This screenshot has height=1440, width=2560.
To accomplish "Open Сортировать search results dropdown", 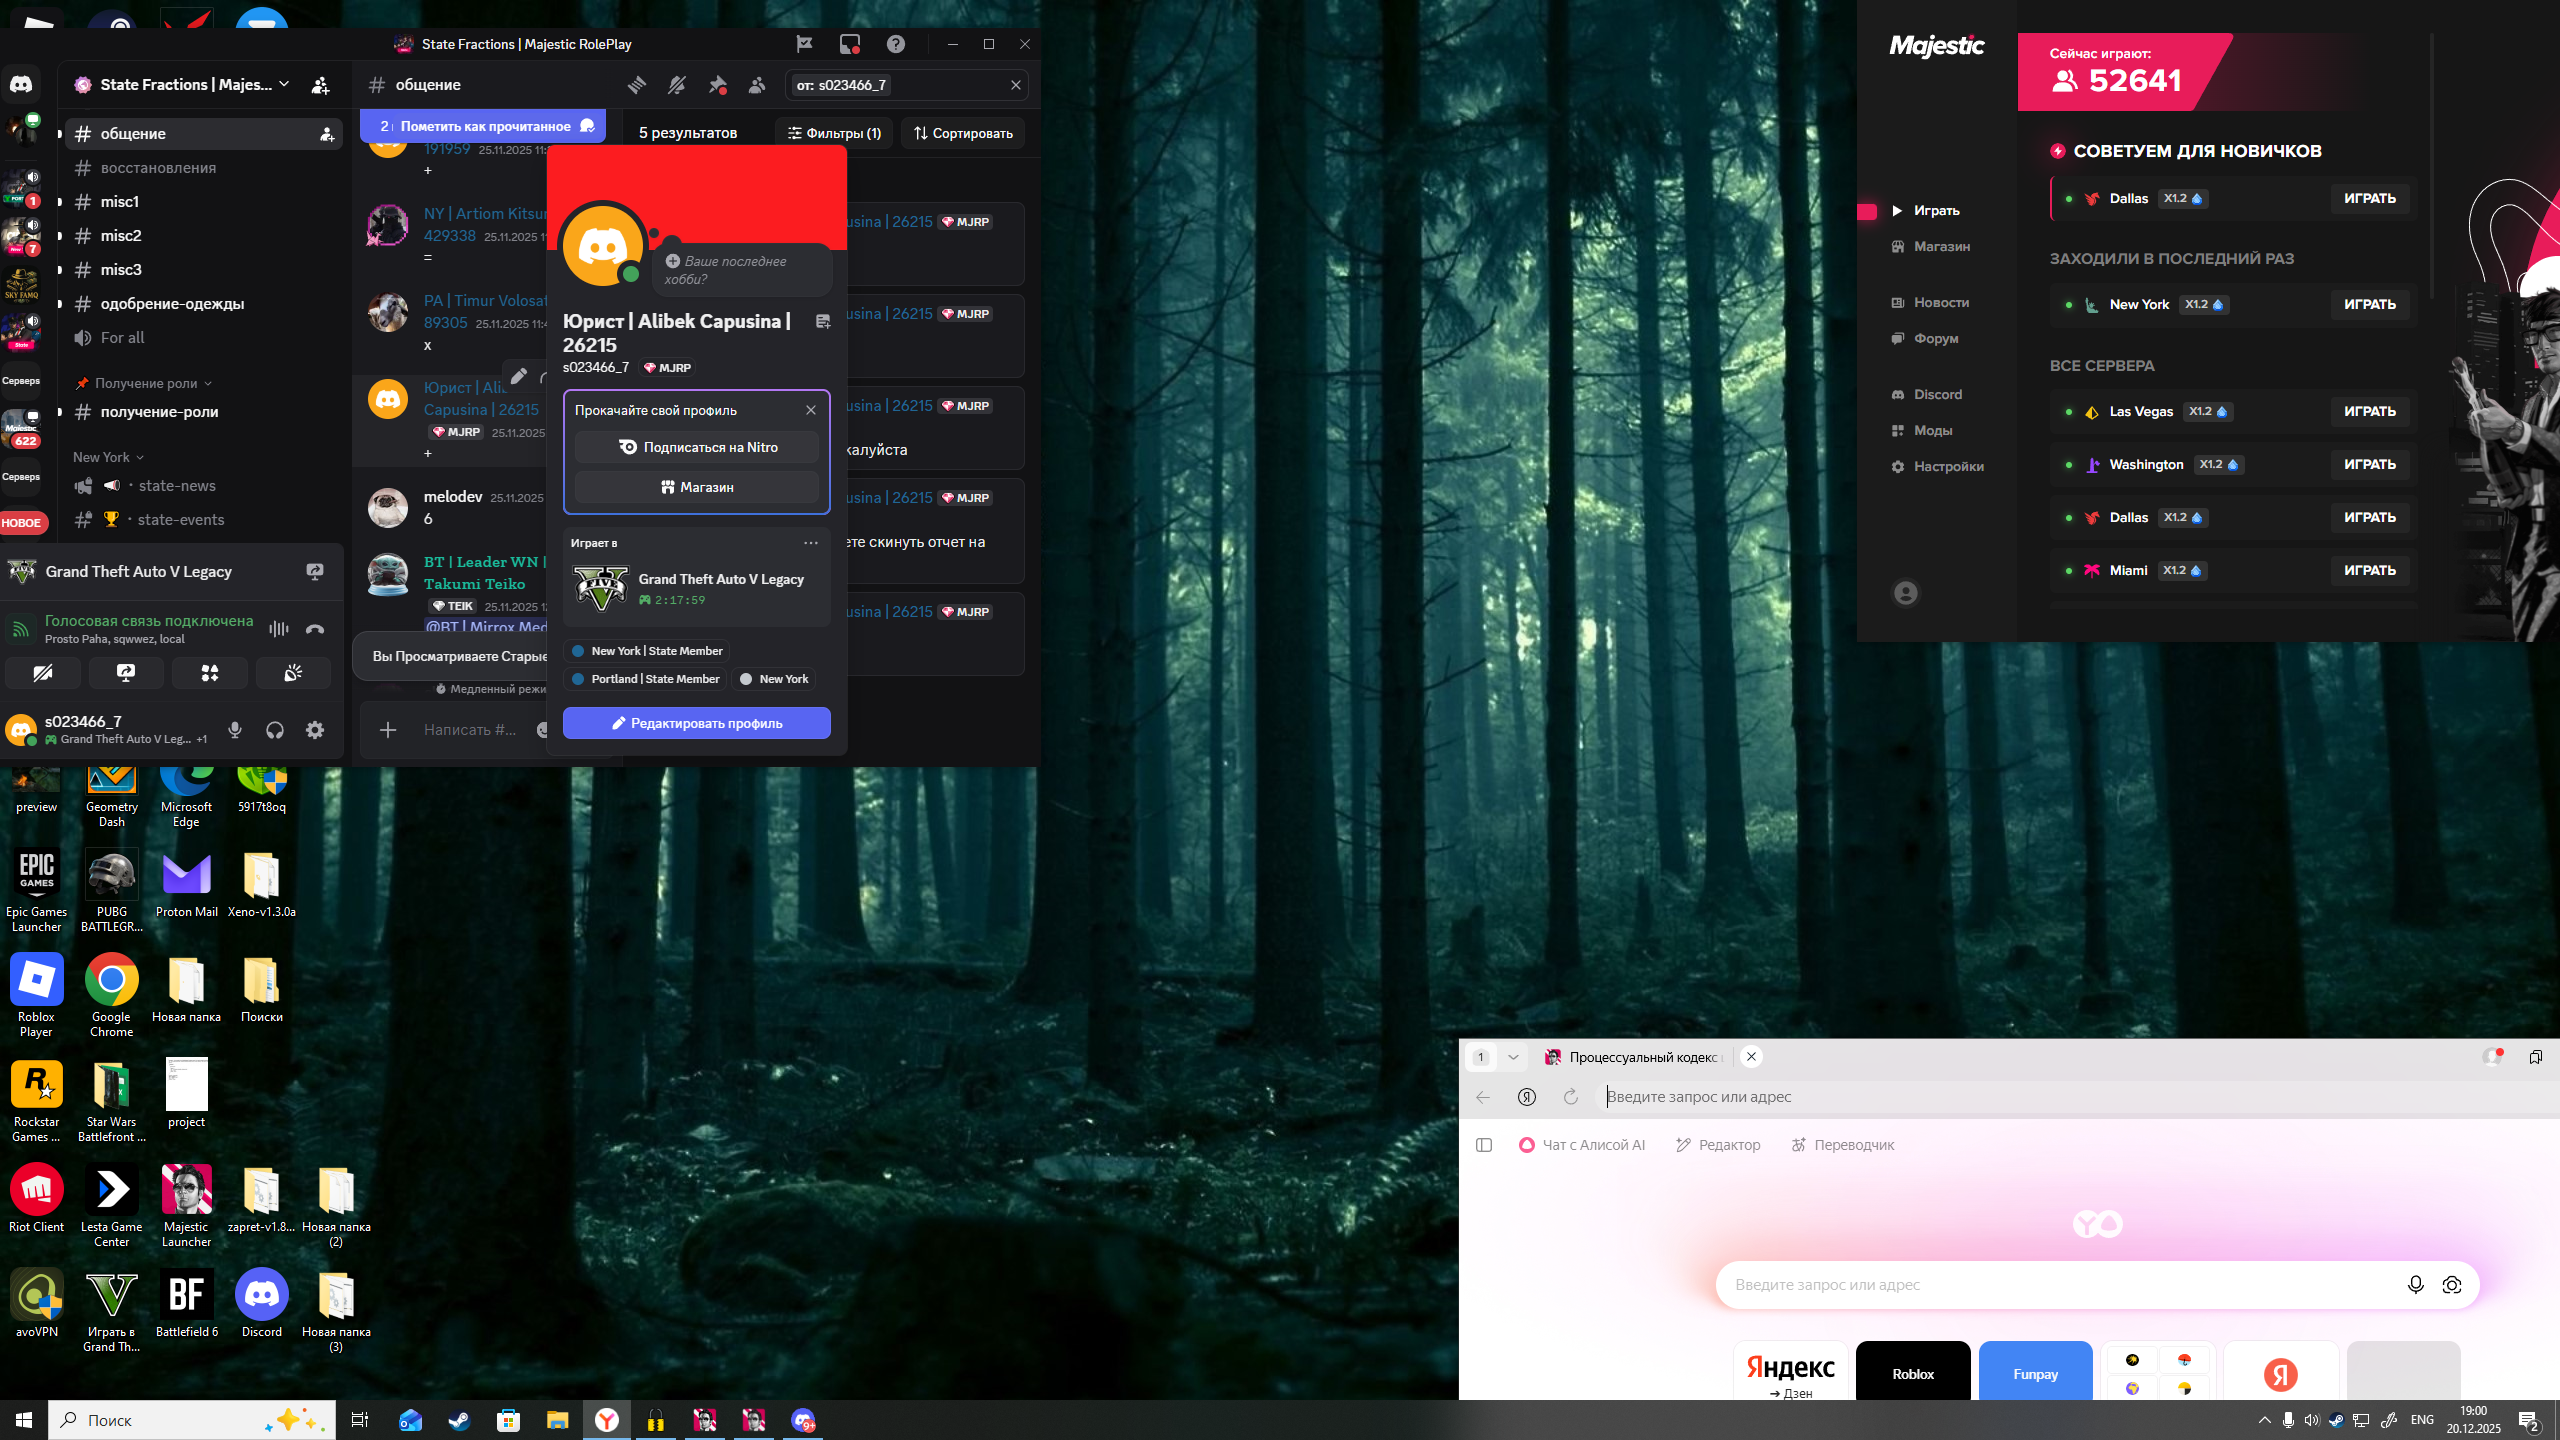I will click(963, 133).
